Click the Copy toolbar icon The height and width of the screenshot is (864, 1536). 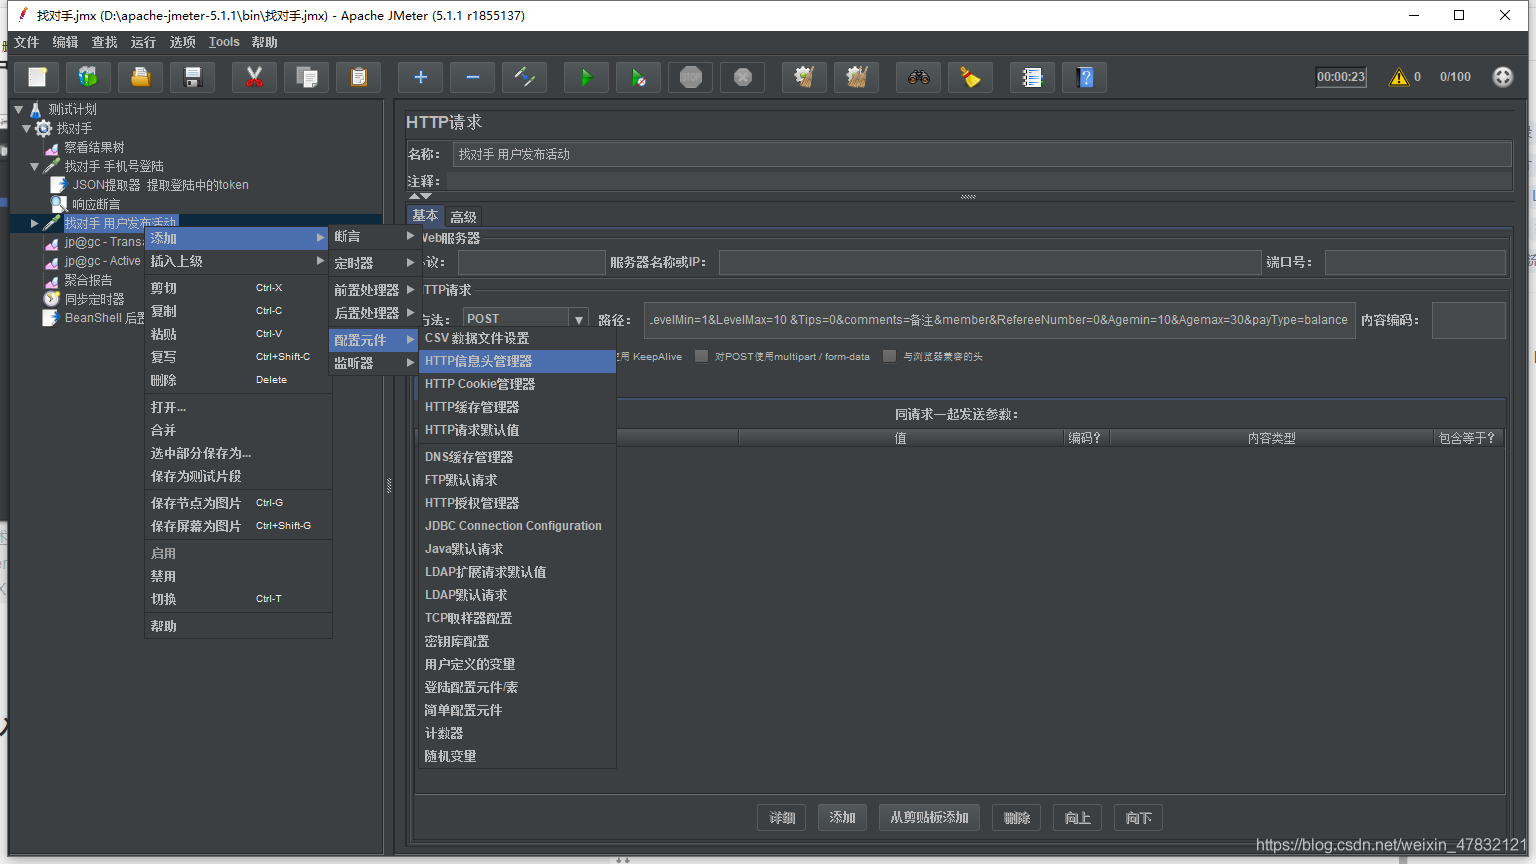307,77
